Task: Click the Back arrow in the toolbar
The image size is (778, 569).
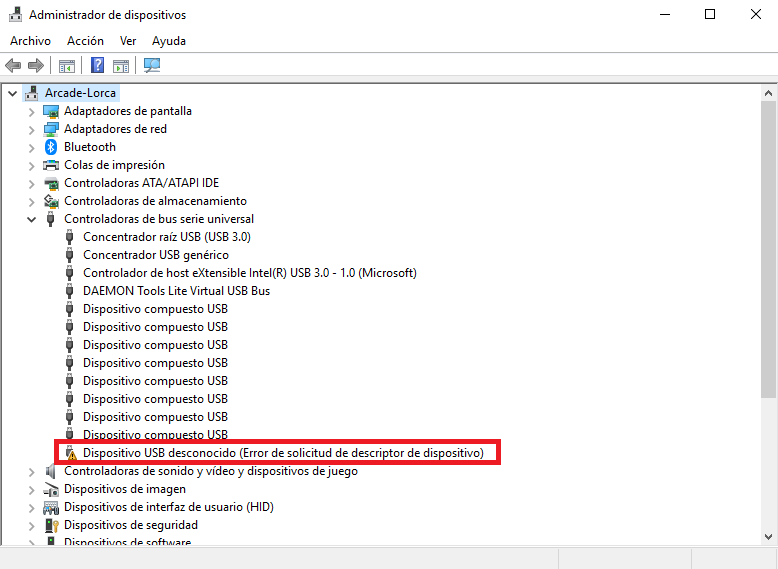Action: point(13,65)
